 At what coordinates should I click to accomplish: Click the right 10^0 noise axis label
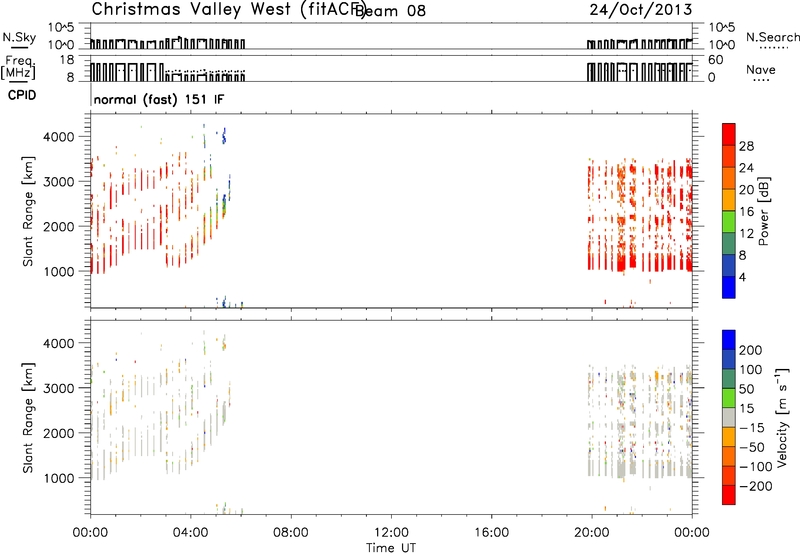point(722,45)
